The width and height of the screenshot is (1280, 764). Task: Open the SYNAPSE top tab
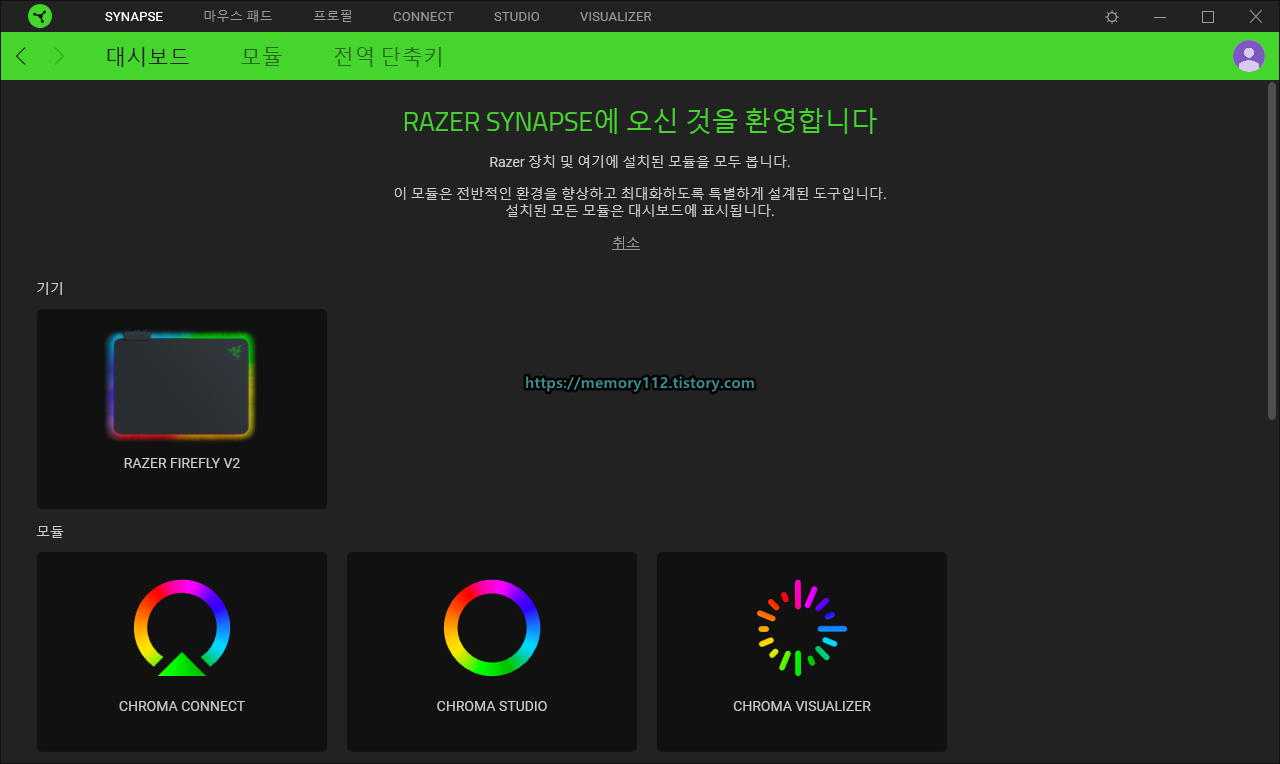[x=134, y=17]
